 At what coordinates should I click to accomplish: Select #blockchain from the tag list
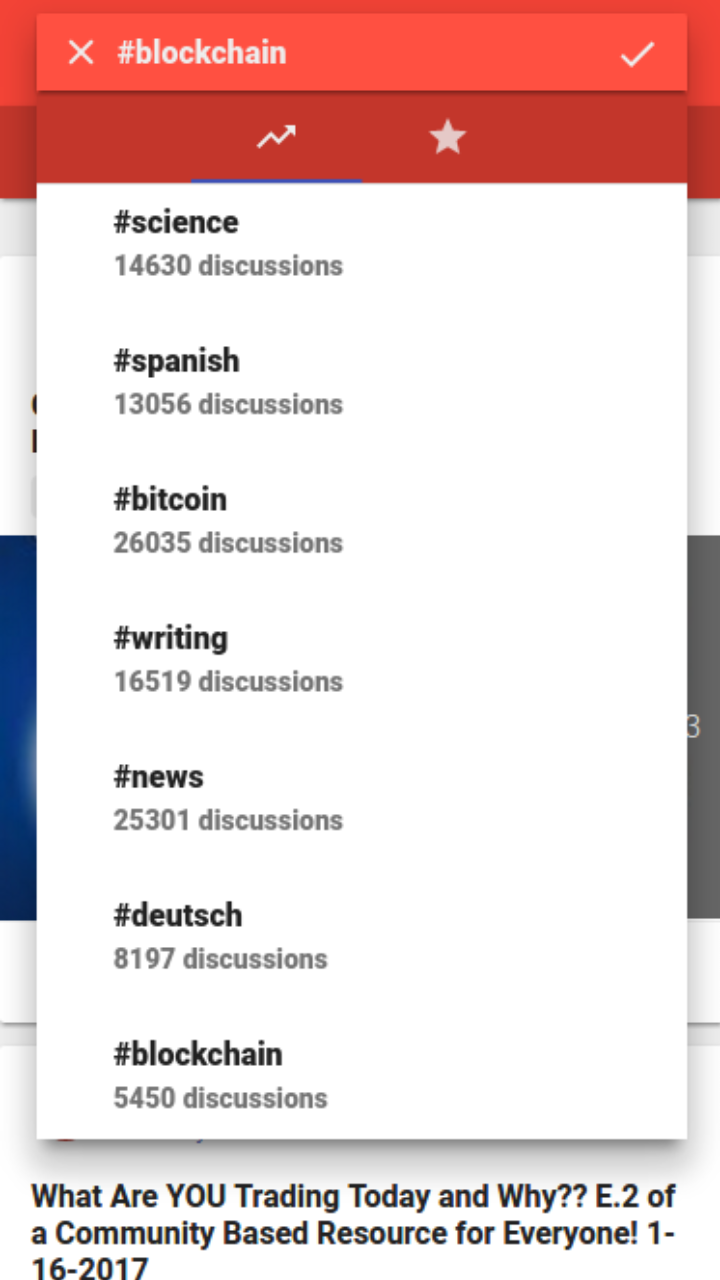(x=198, y=1054)
